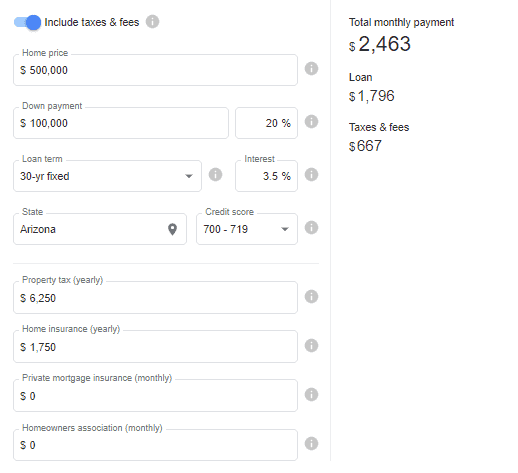This screenshot has width=518, height=473.
Task: Click the Property tax (yearly) field
Action: click(x=155, y=298)
